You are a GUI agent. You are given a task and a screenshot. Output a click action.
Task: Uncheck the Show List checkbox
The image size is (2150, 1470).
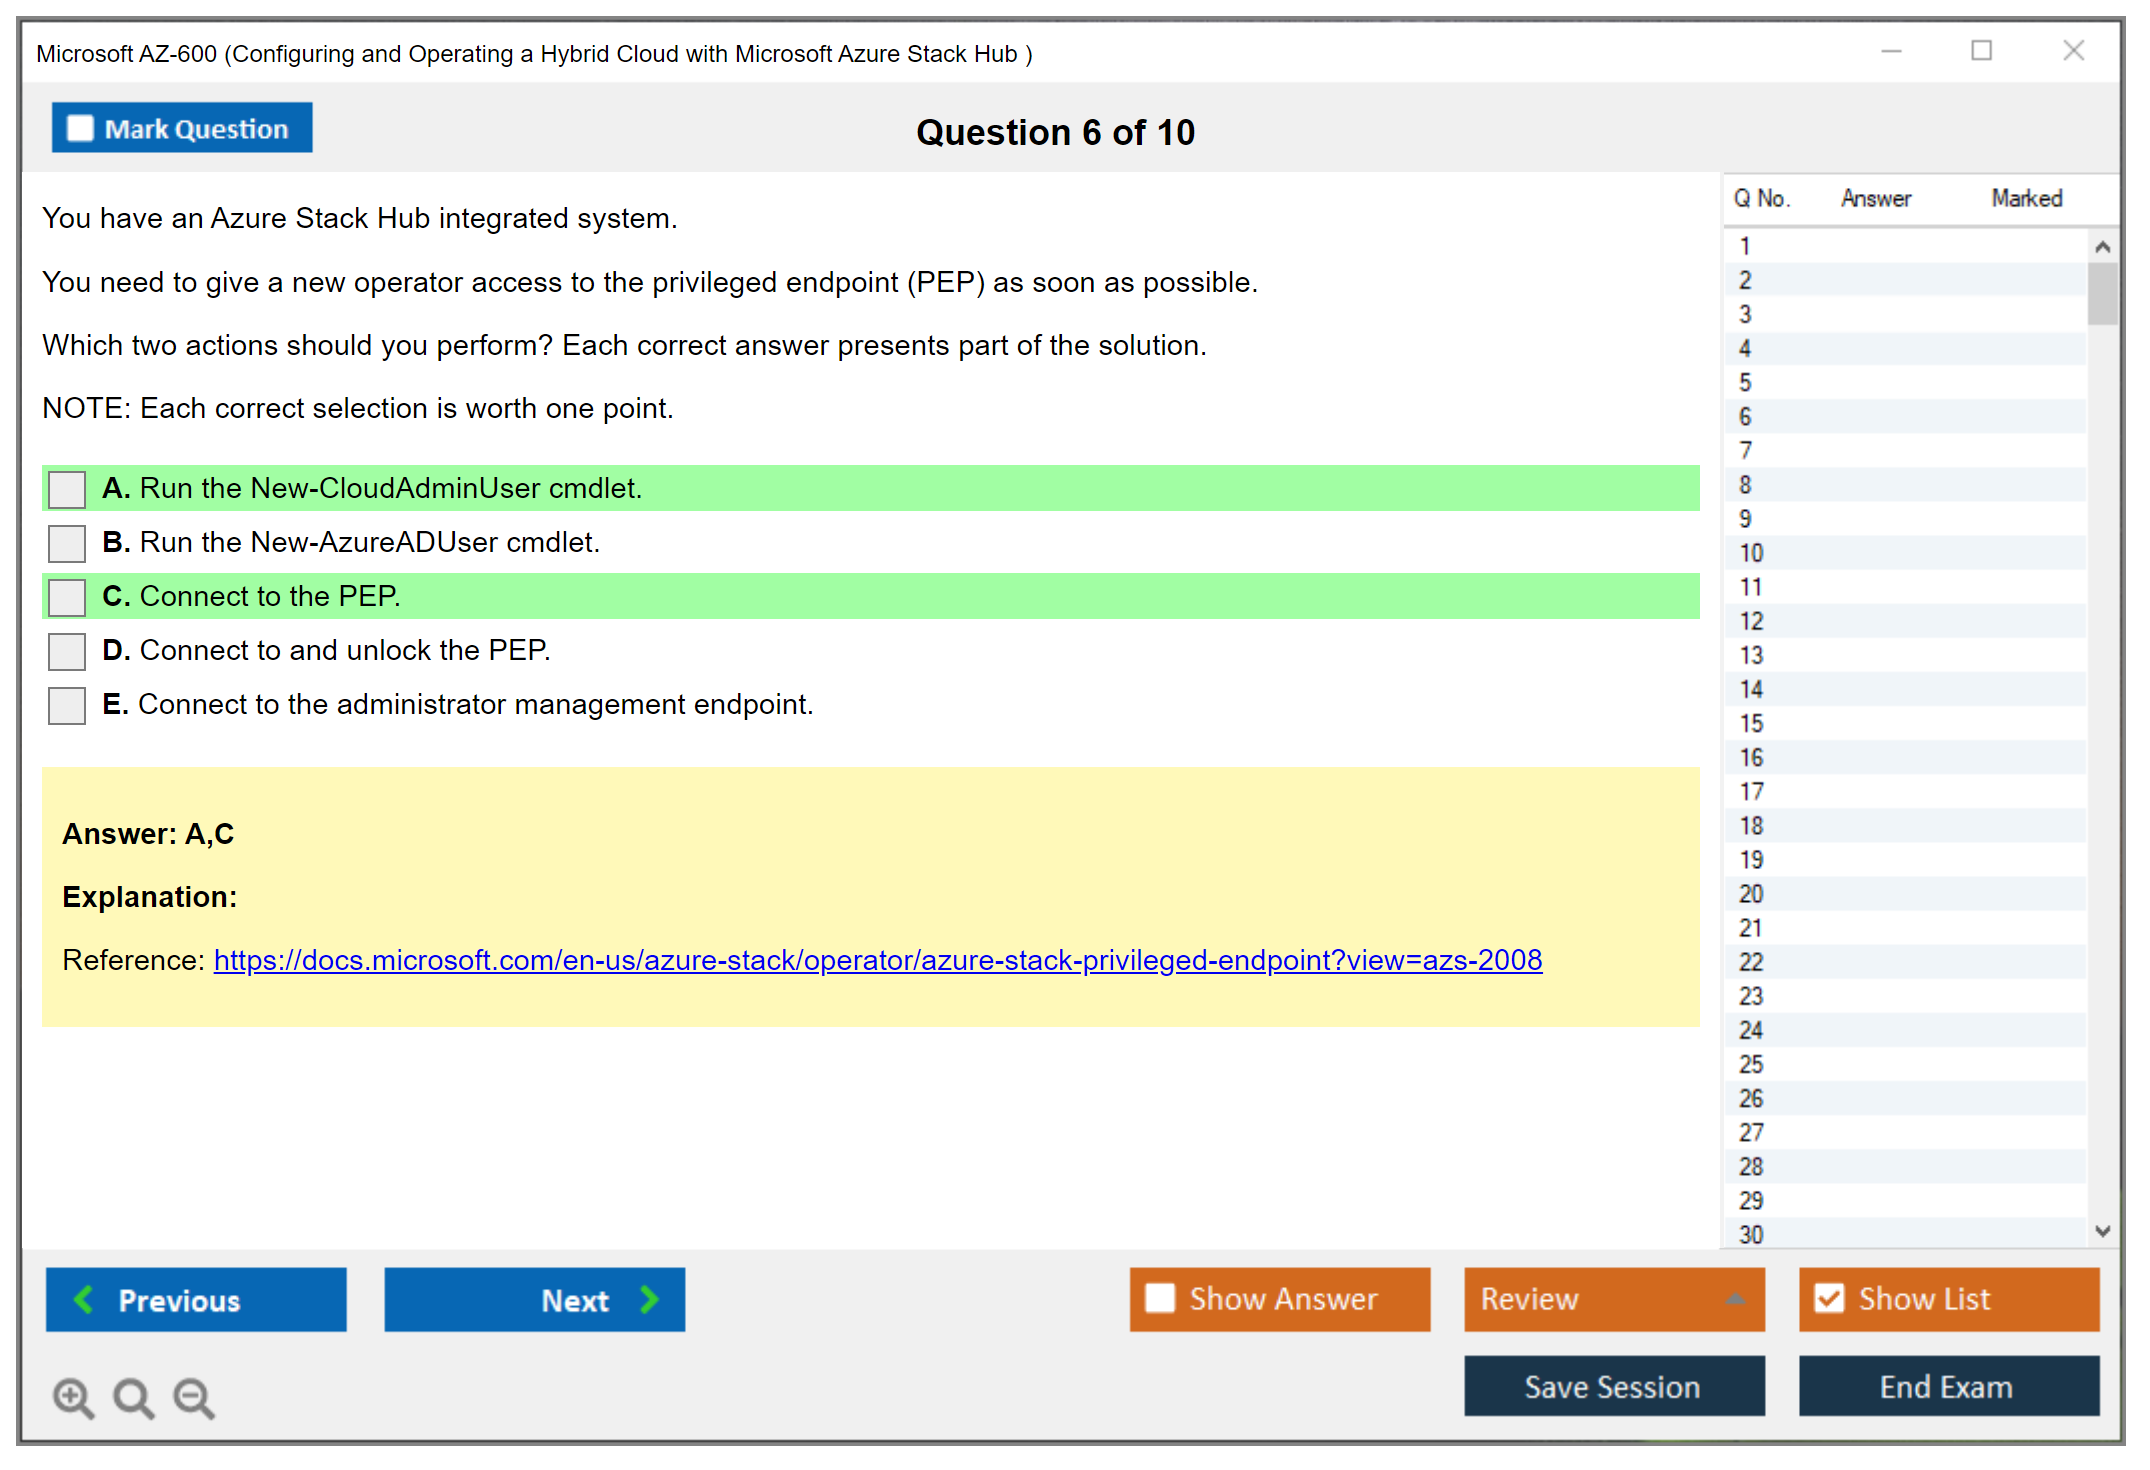(1829, 1298)
